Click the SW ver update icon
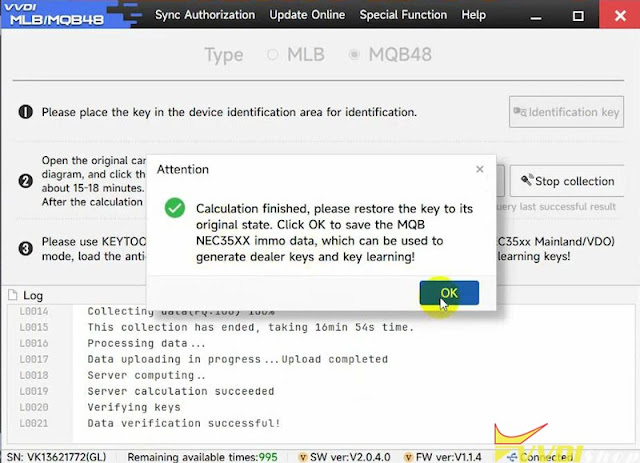 tap(302, 457)
